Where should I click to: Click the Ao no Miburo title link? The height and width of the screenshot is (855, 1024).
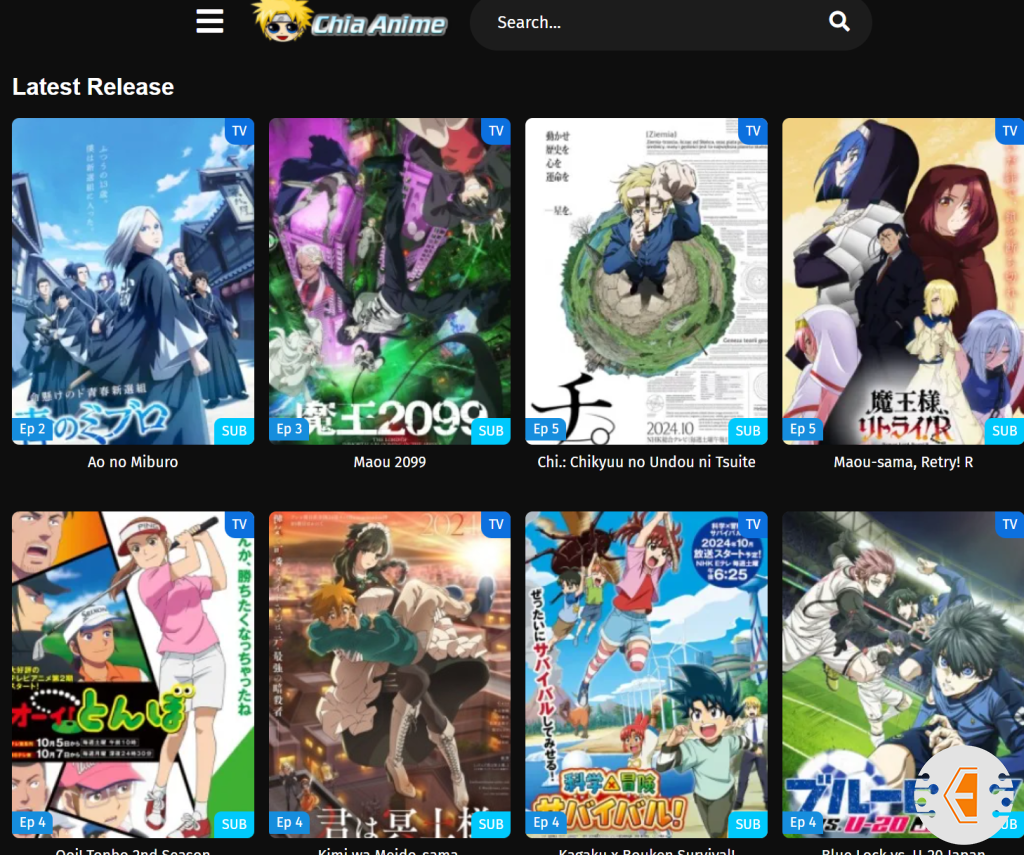point(133,462)
